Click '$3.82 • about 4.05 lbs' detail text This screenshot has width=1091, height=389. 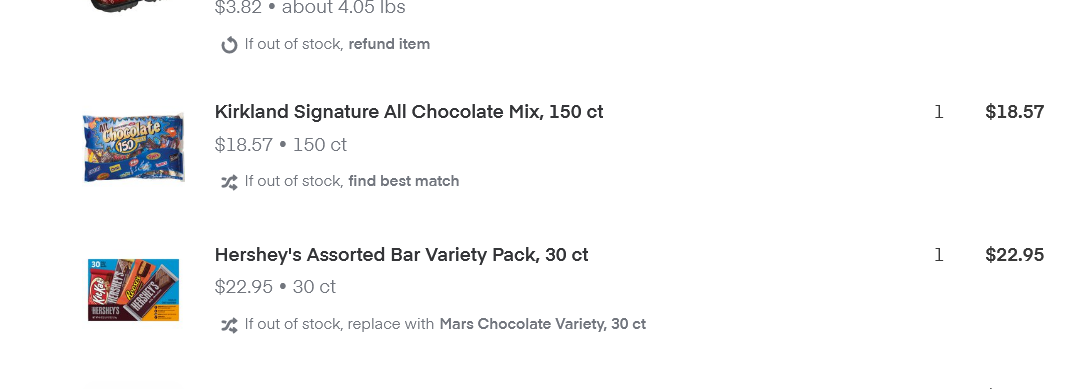310,8
